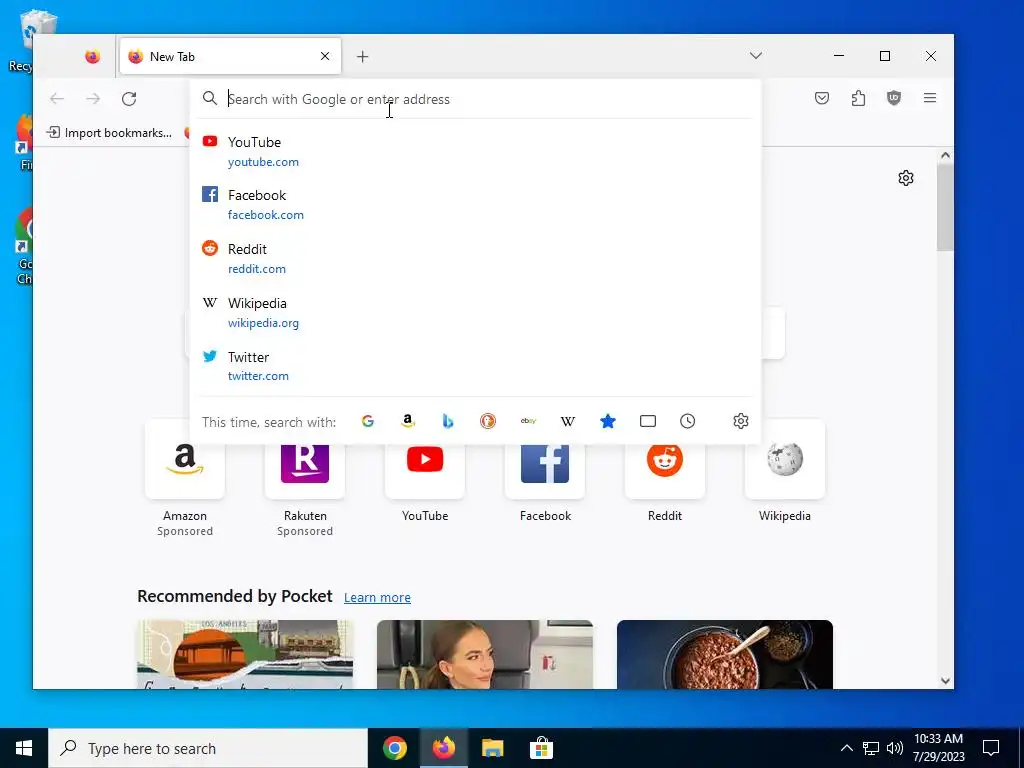Open File Explorer from the taskbar
Viewport: 1024px width, 768px height.
pos(492,748)
